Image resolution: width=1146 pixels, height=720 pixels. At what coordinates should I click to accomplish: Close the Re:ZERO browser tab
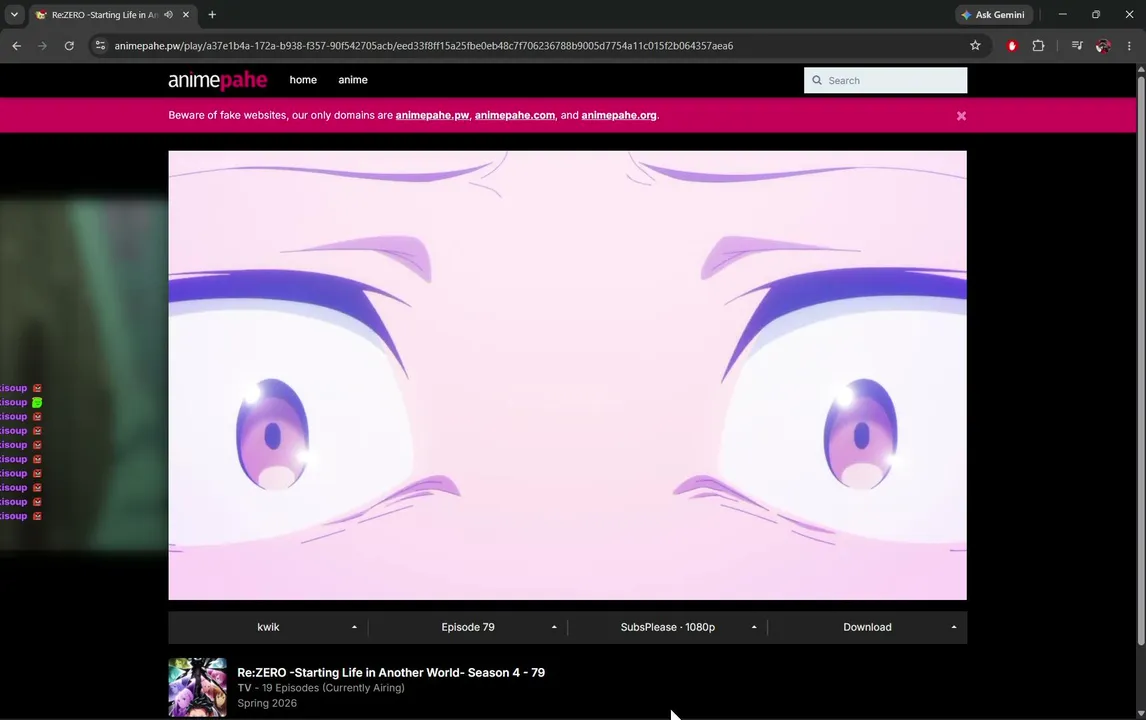coord(186,15)
